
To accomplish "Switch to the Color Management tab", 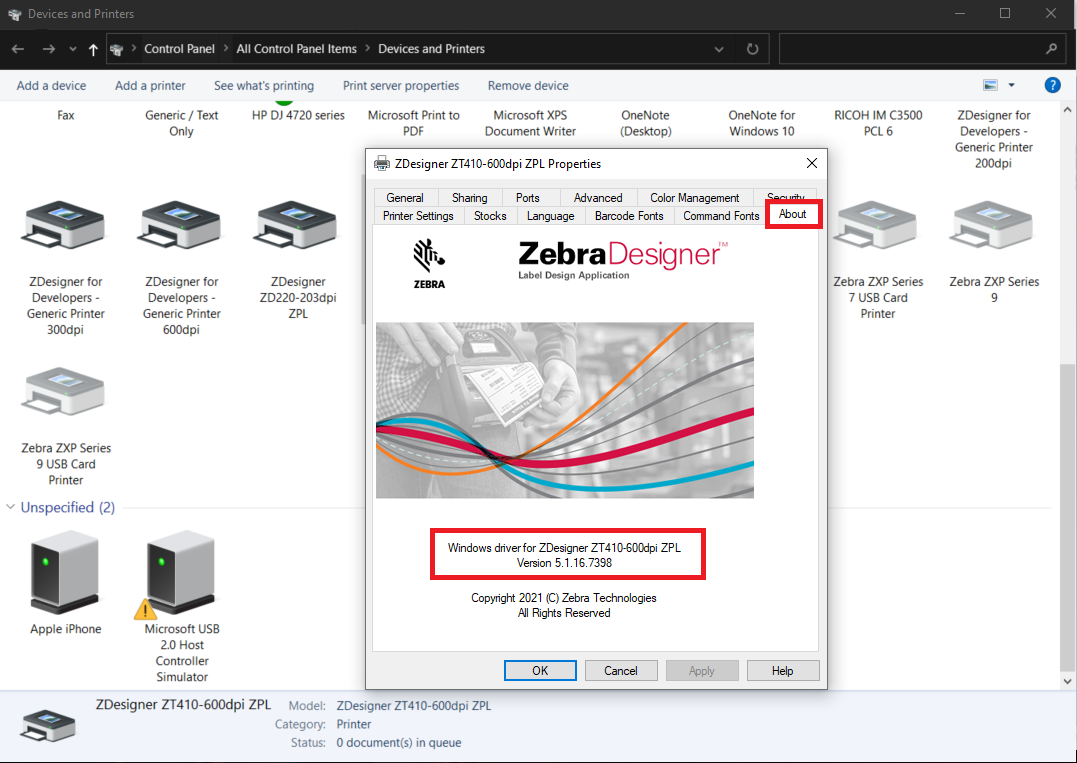I will pyautogui.click(x=694, y=198).
